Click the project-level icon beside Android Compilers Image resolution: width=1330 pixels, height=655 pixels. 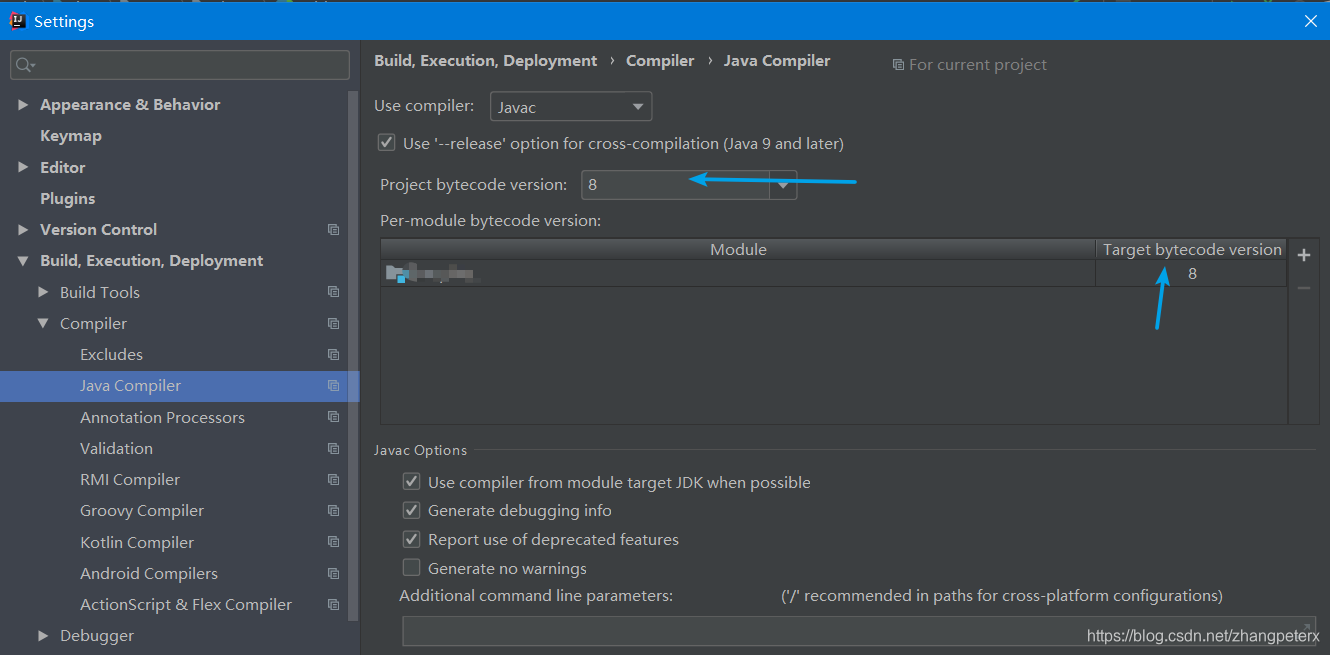point(334,574)
